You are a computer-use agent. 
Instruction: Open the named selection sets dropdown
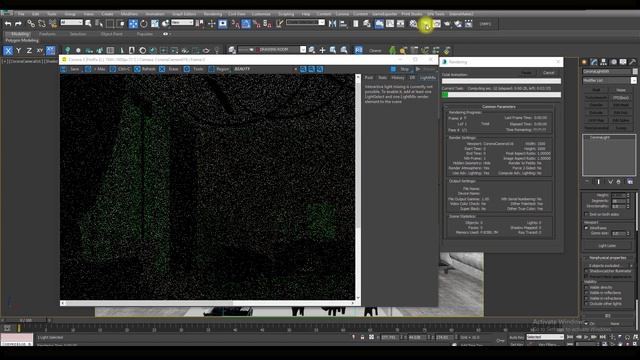tap(305, 22)
